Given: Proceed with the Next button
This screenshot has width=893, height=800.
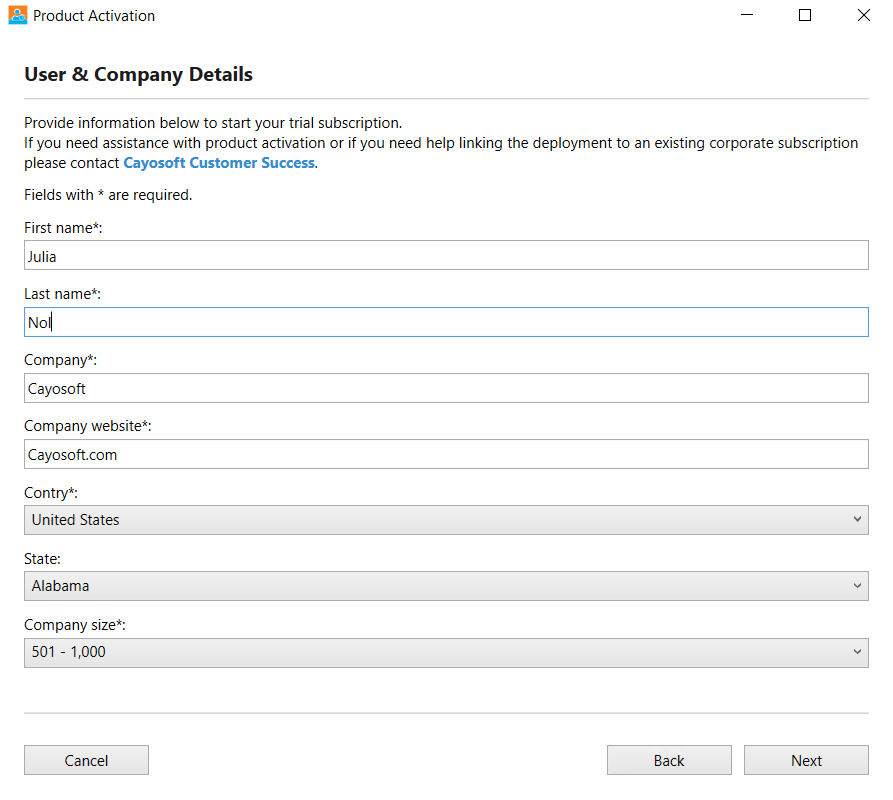Looking at the screenshot, I should pyautogui.click(x=806, y=760).
